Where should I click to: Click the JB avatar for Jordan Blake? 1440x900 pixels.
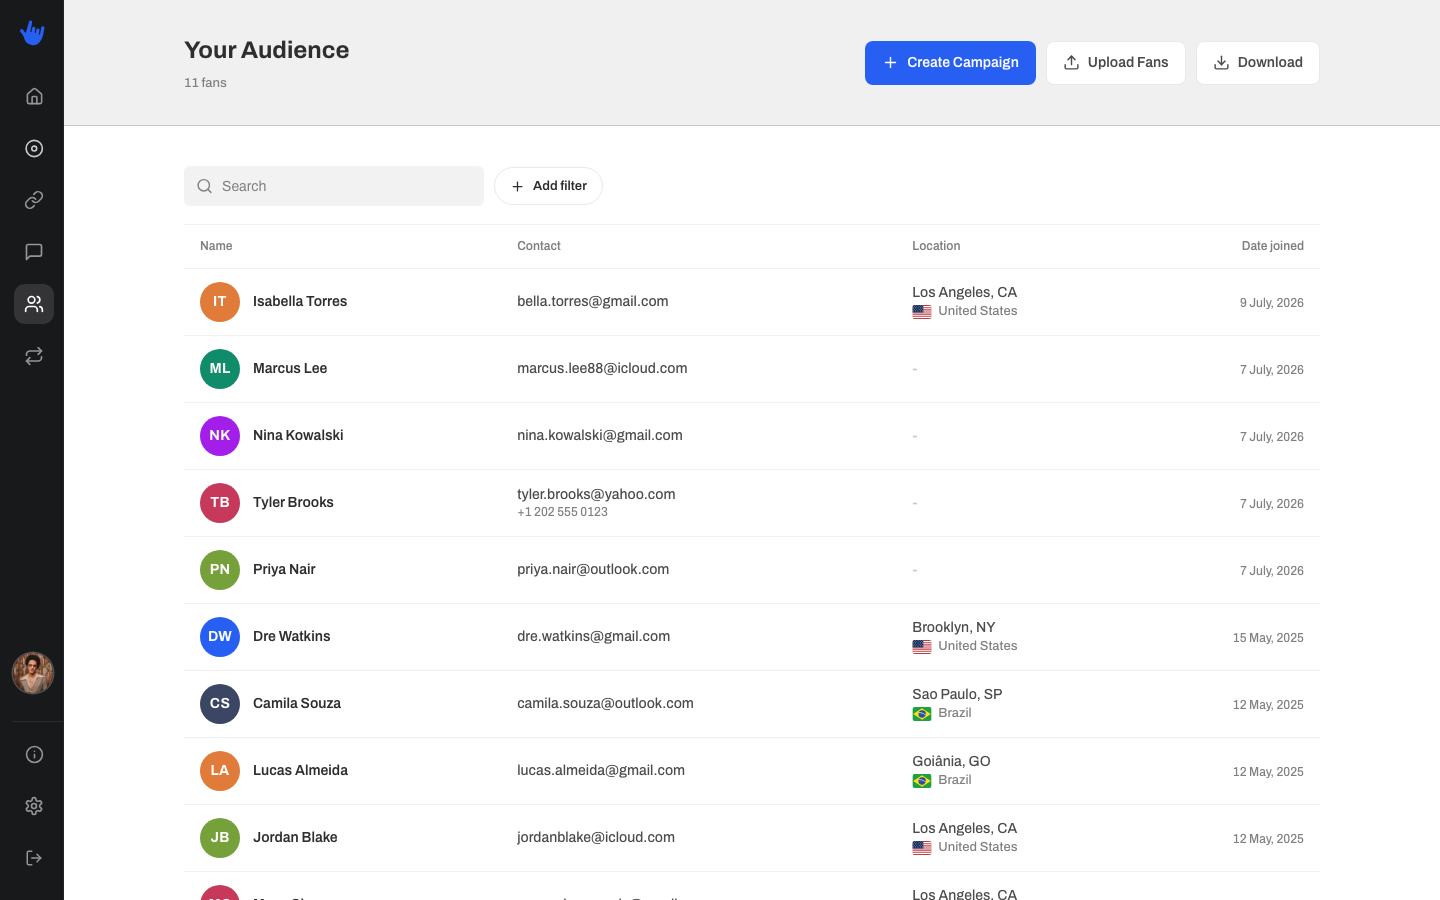[220, 838]
